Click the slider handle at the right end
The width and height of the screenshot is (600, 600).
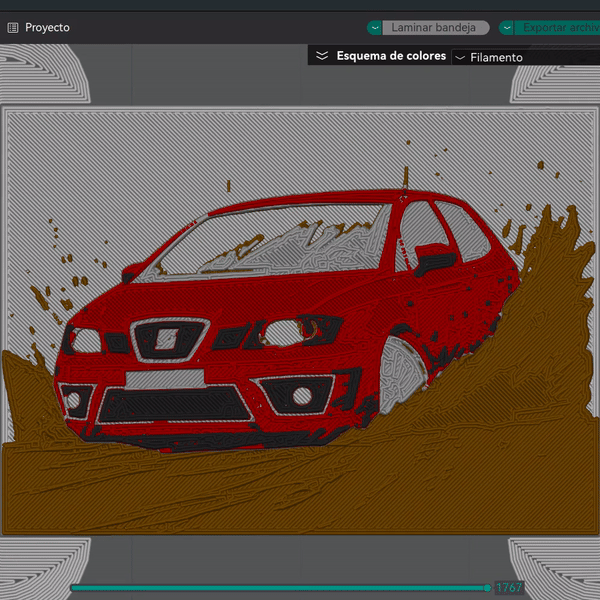tap(487, 588)
